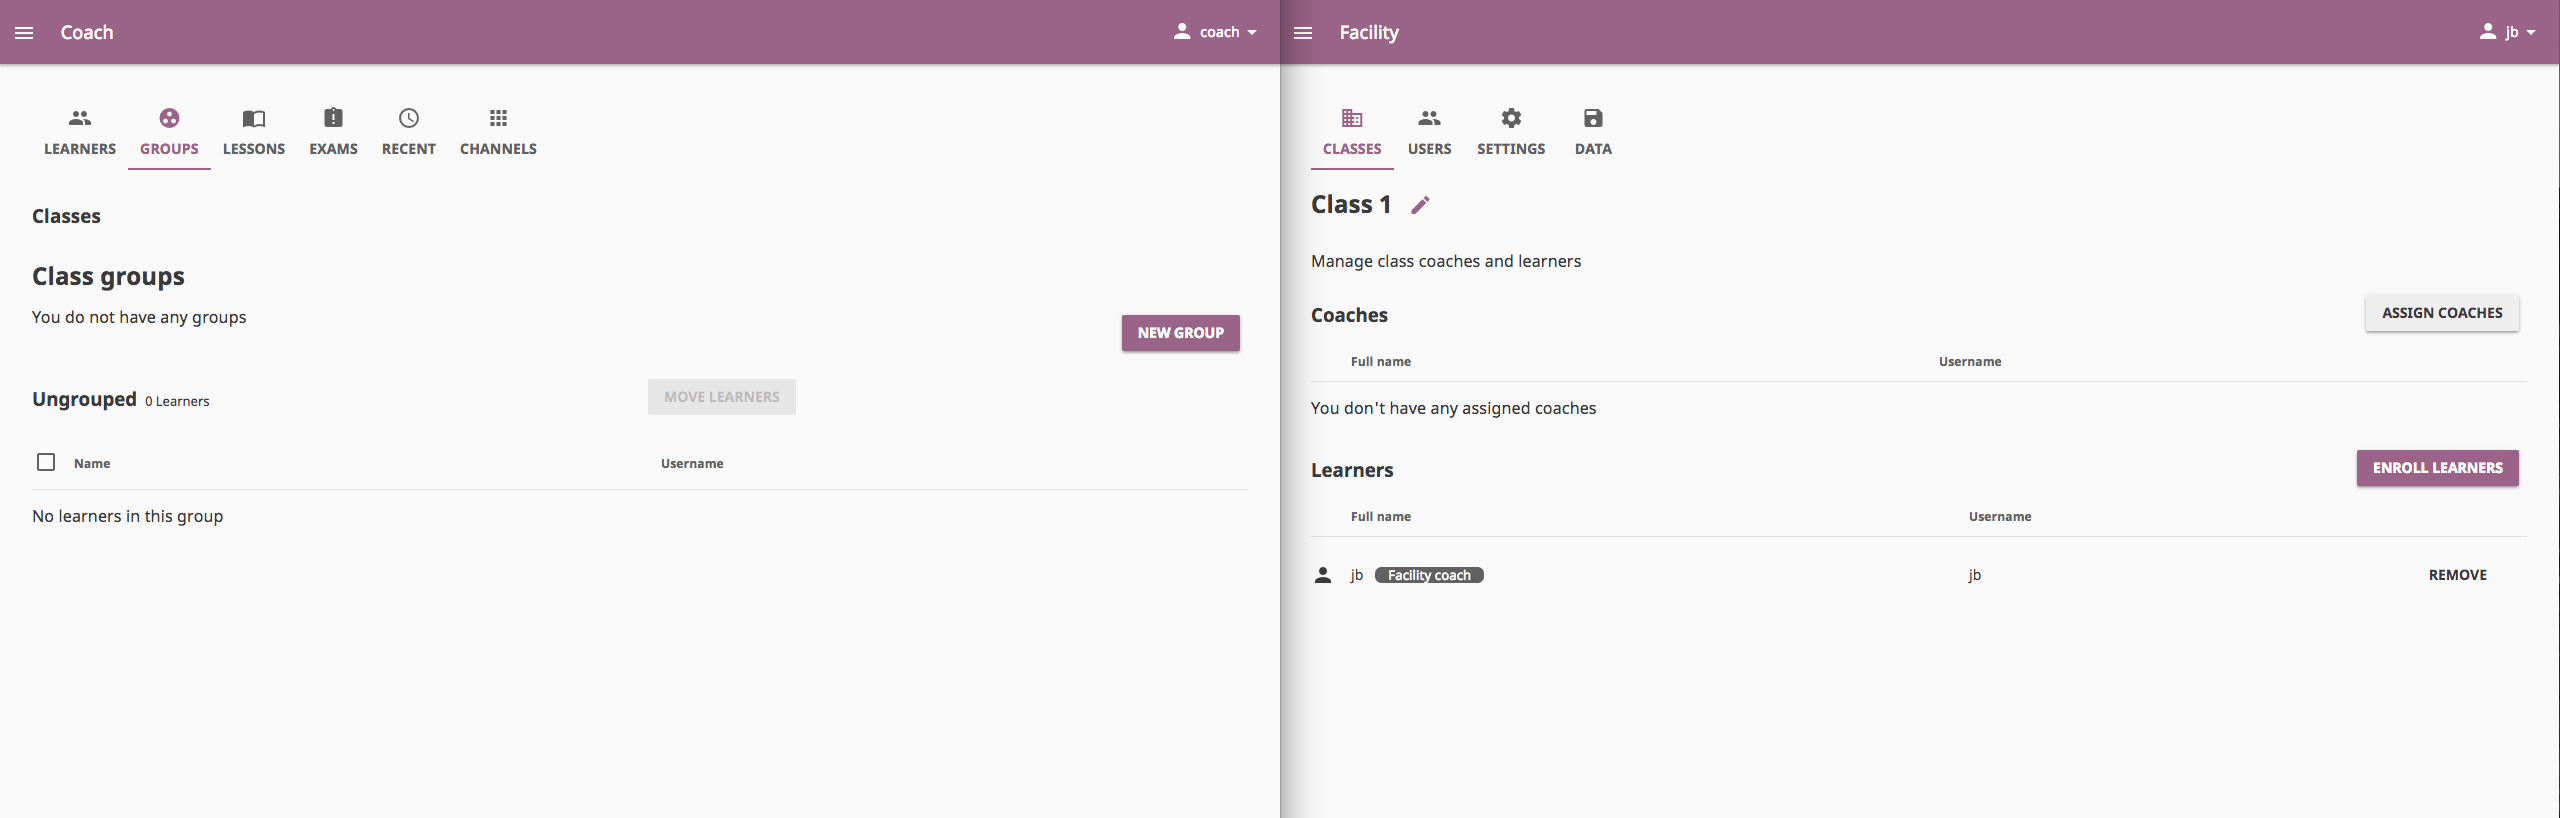2560x818 pixels.
Task: Expand the jb user dropdown
Action: coord(2507,32)
